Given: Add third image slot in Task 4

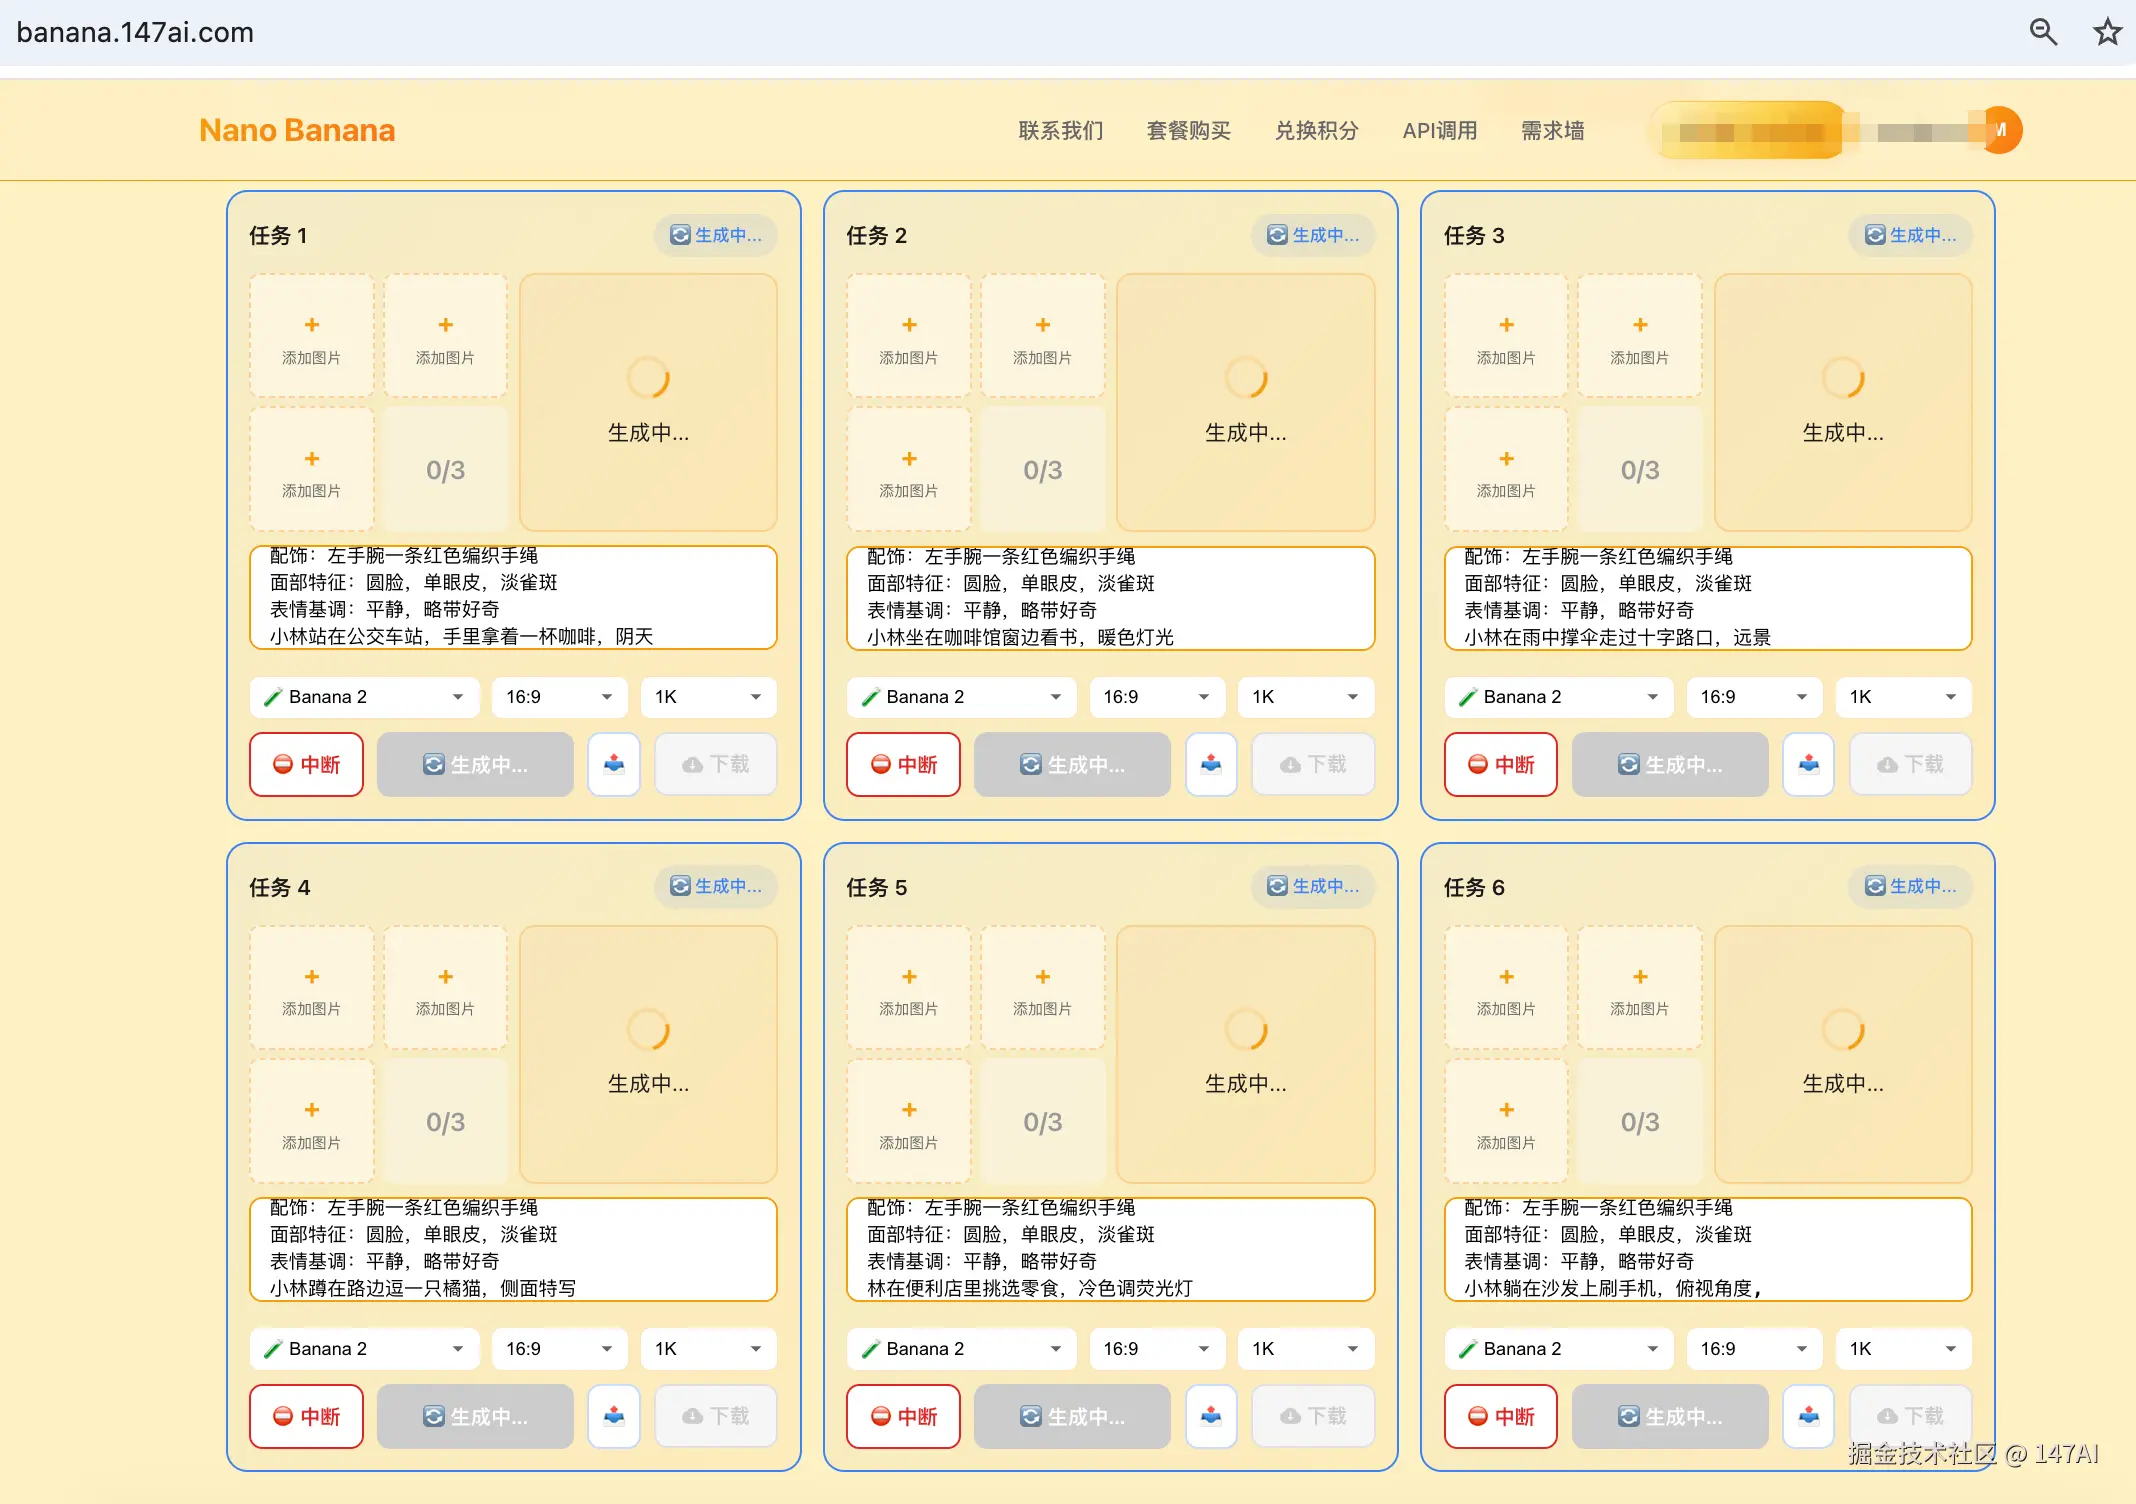Looking at the screenshot, I should tap(311, 1122).
